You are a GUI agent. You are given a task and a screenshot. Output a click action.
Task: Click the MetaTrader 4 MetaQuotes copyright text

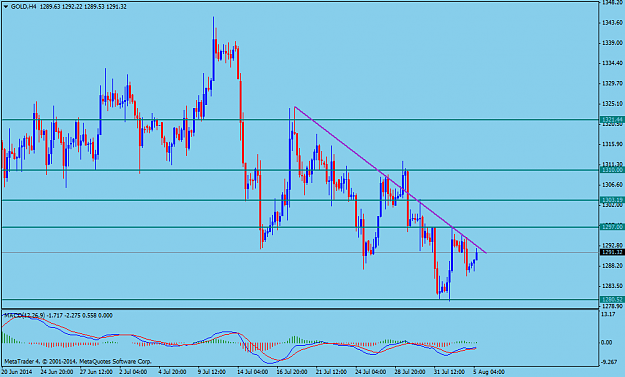point(78,361)
